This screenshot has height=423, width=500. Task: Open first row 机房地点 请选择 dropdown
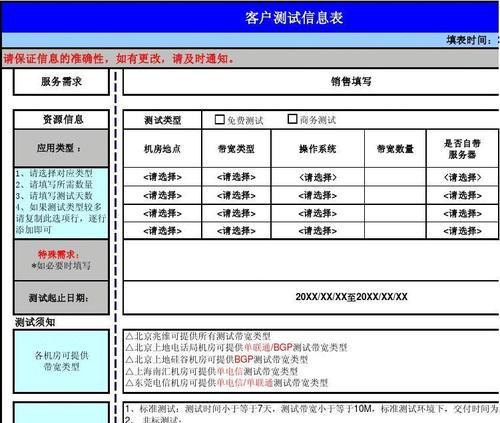(x=163, y=177)
